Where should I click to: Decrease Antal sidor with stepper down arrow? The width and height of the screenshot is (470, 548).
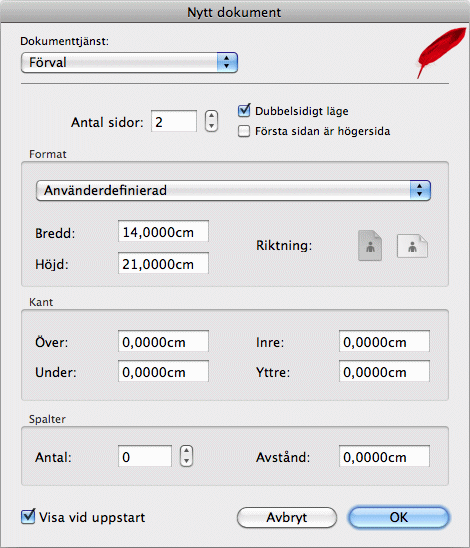211,126
